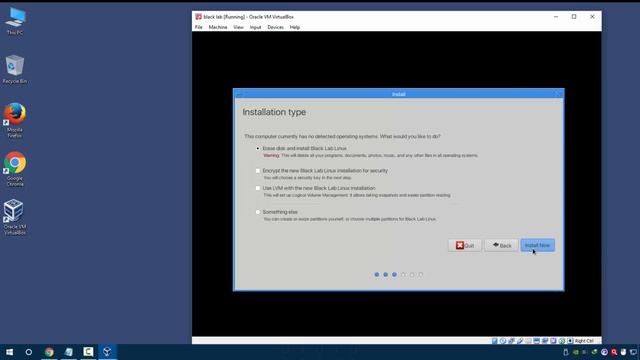
Task: Enable Encrypt the new Black Lab Linux installation
Action: point(258,171)
